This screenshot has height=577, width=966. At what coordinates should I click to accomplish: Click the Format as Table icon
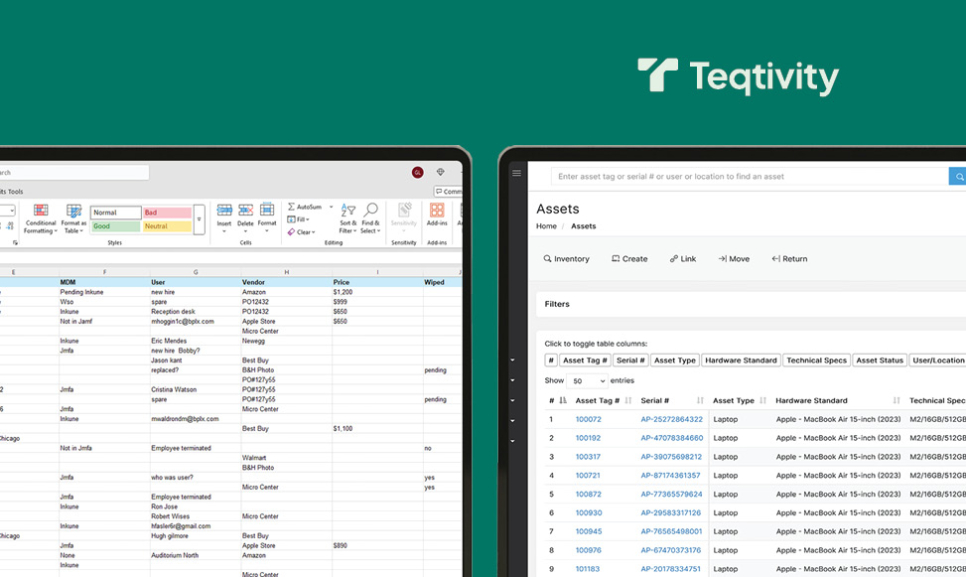(x=73, y=211)
